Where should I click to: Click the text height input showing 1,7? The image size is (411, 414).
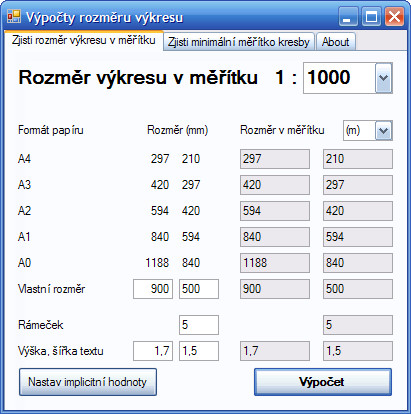click(x=153, y=351)
